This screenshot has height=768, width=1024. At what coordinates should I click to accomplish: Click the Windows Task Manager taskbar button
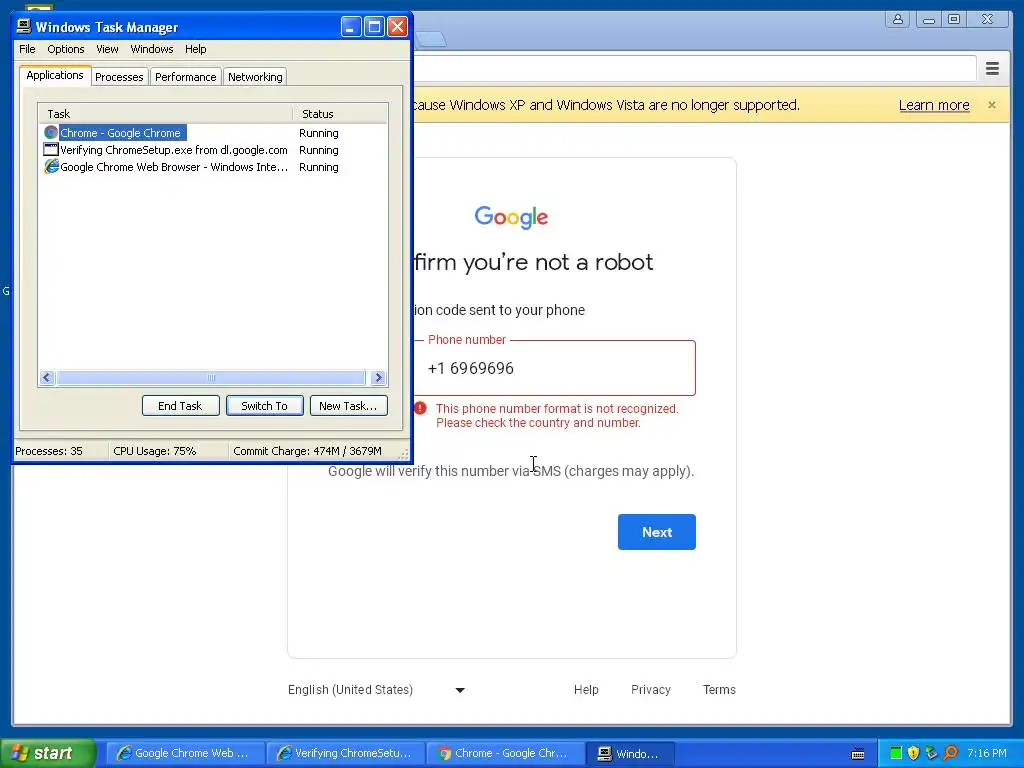click(x=630, y=753)
